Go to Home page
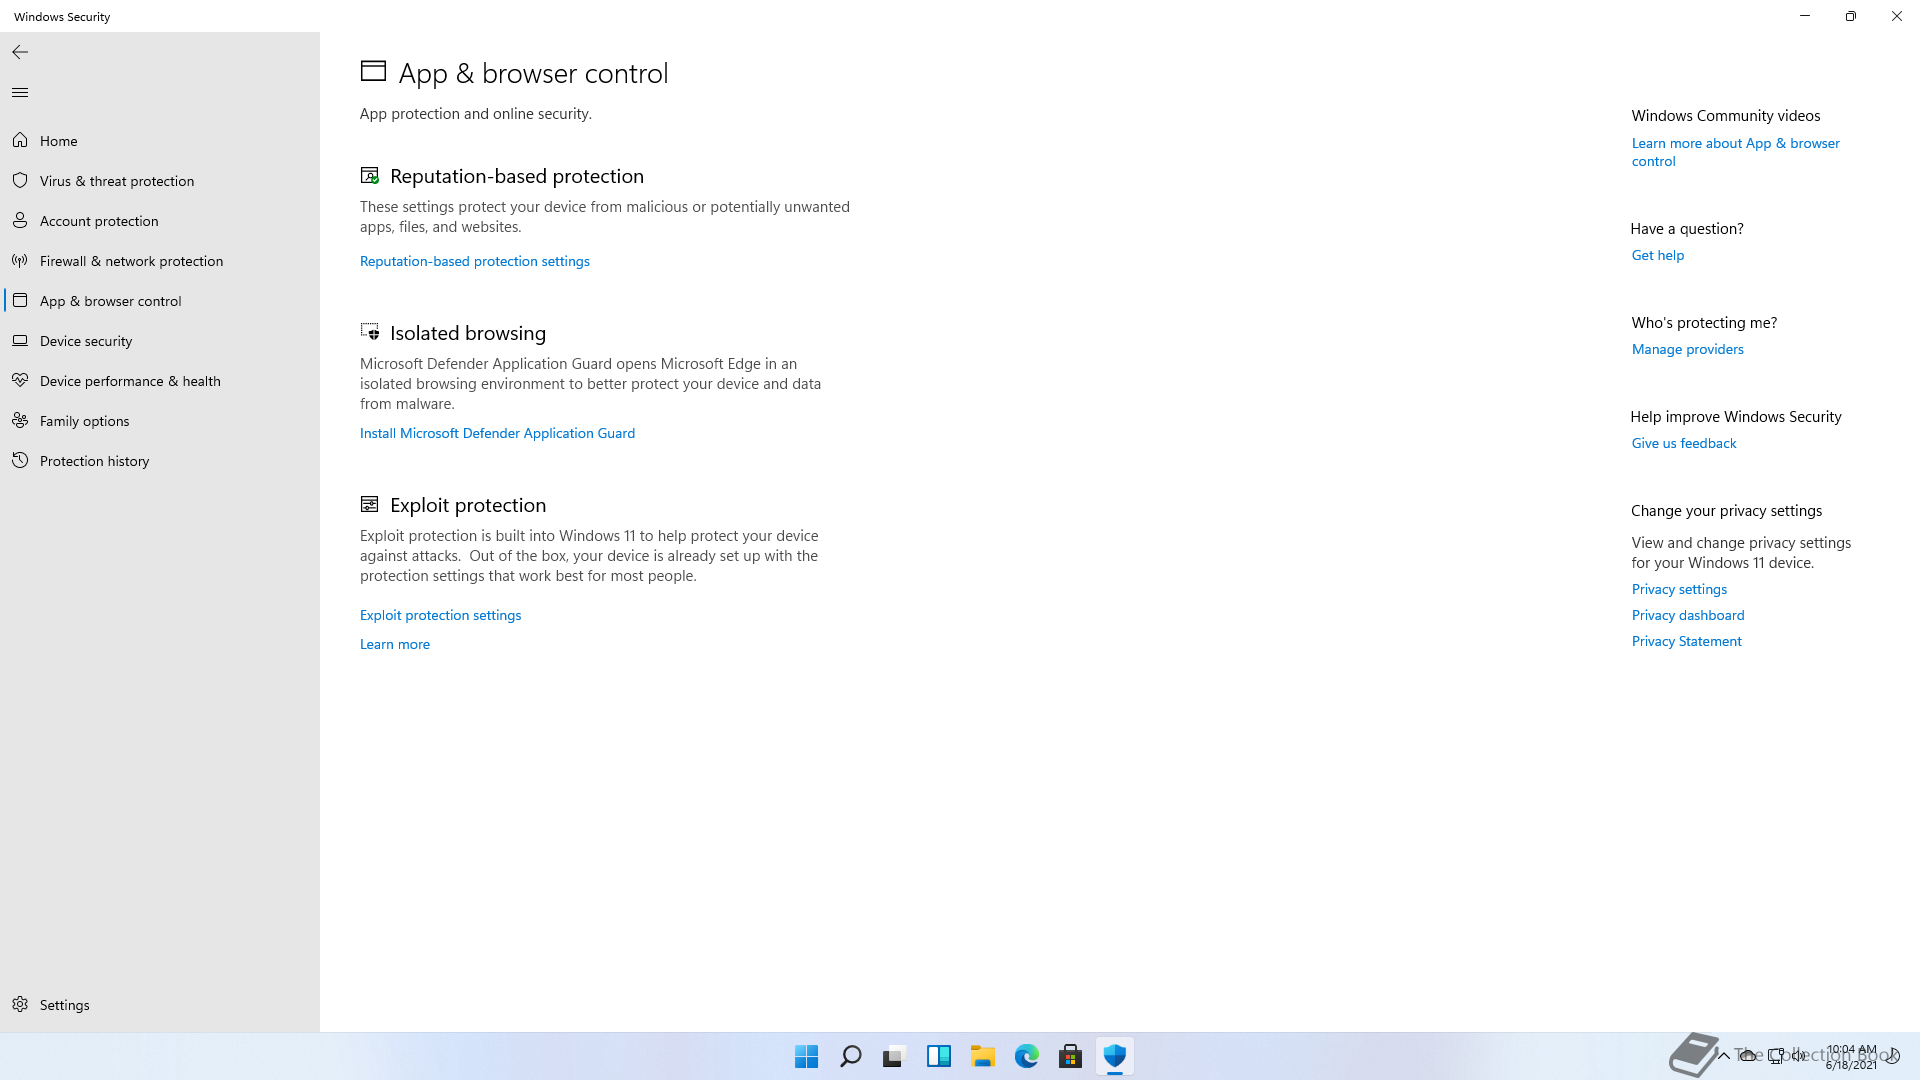Image resolution: width=1920 pixels, height=1080 pixels. tap(160, 141)
